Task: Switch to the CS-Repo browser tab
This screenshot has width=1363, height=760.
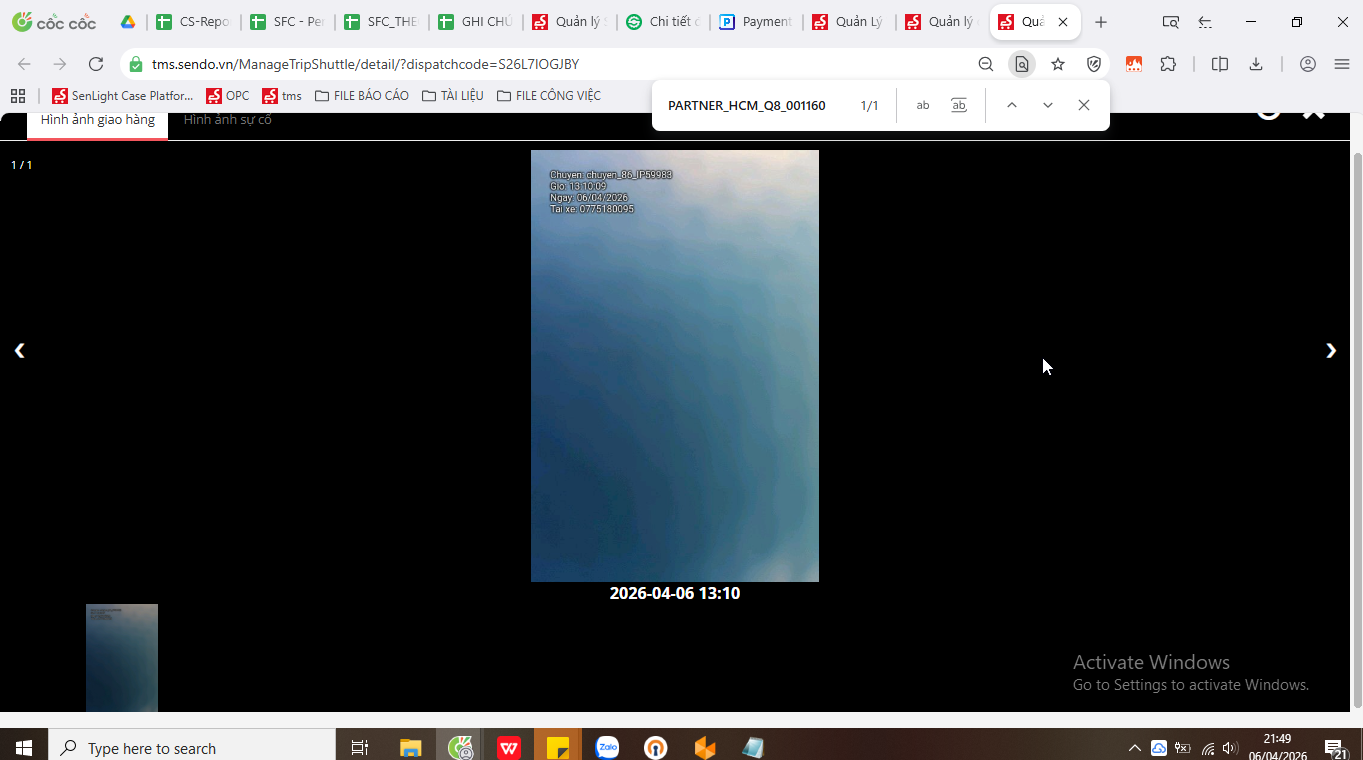Action: coord(192,22)
